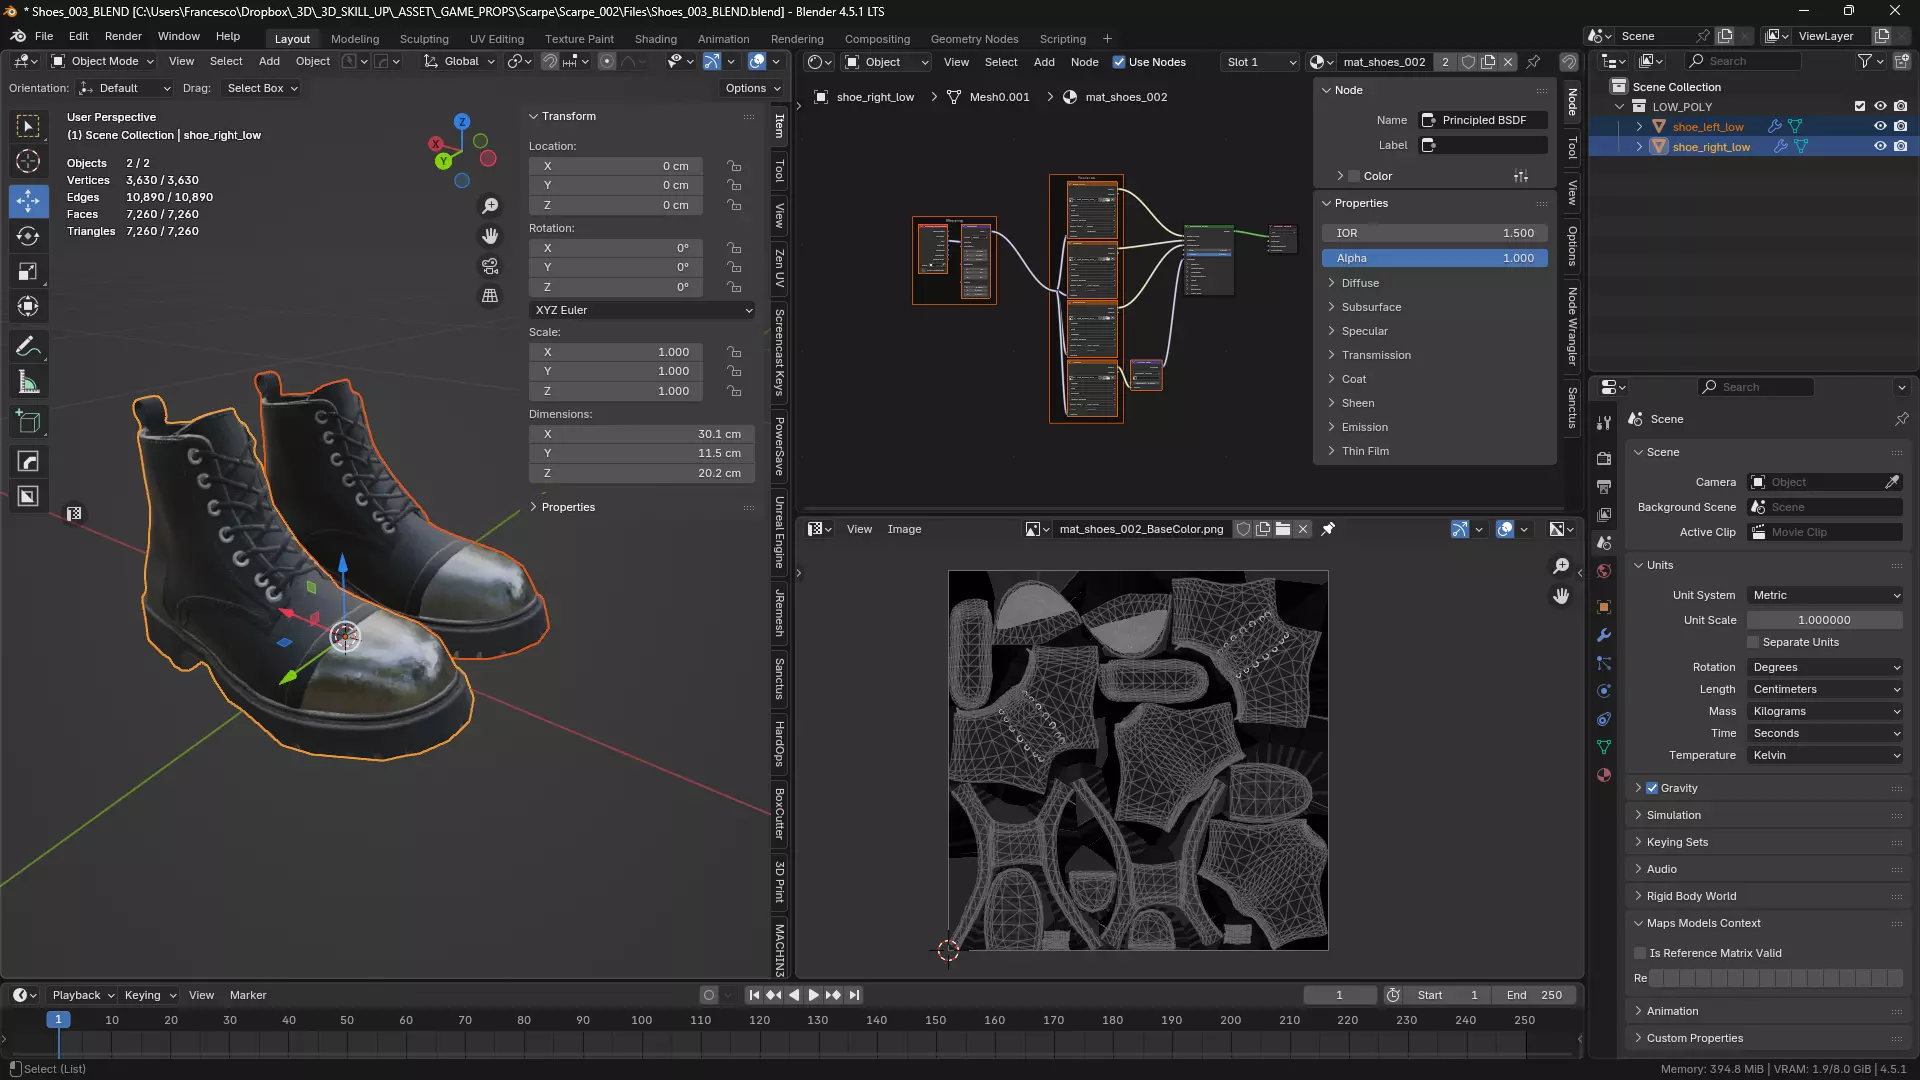Screen dimensions: 1920x1080
Task: Hide shoe_left_low in the viewport
Action: (x=1880, y=126)
